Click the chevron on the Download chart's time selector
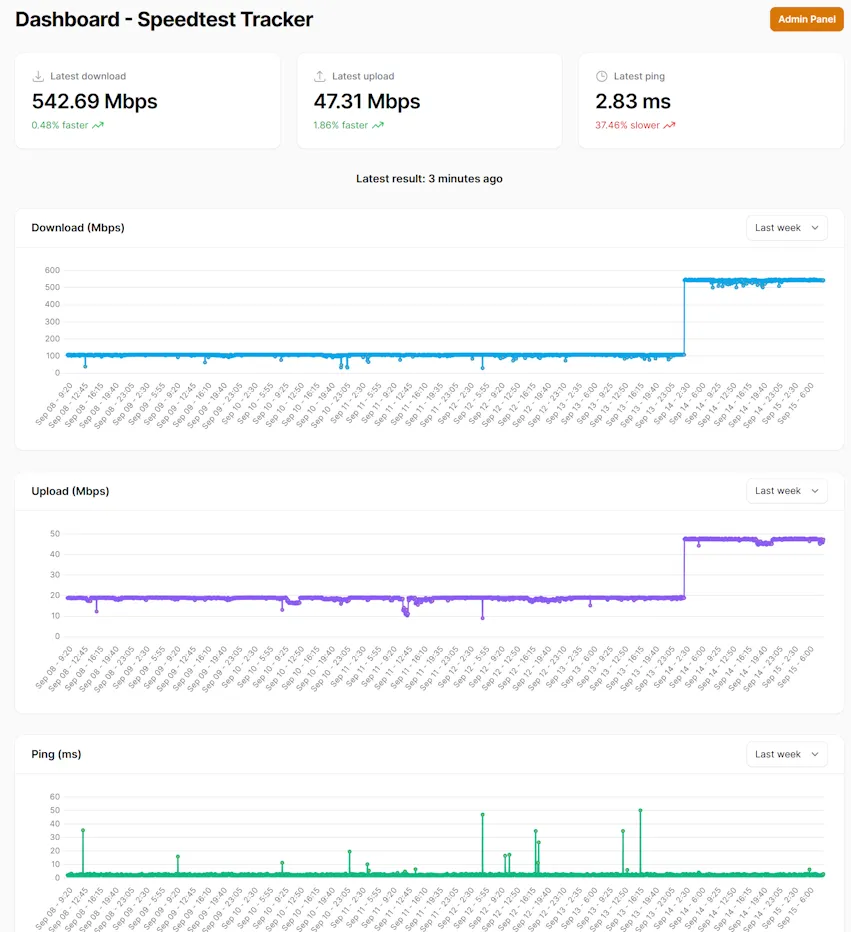The image size is (851, 932). coord(814,227)
